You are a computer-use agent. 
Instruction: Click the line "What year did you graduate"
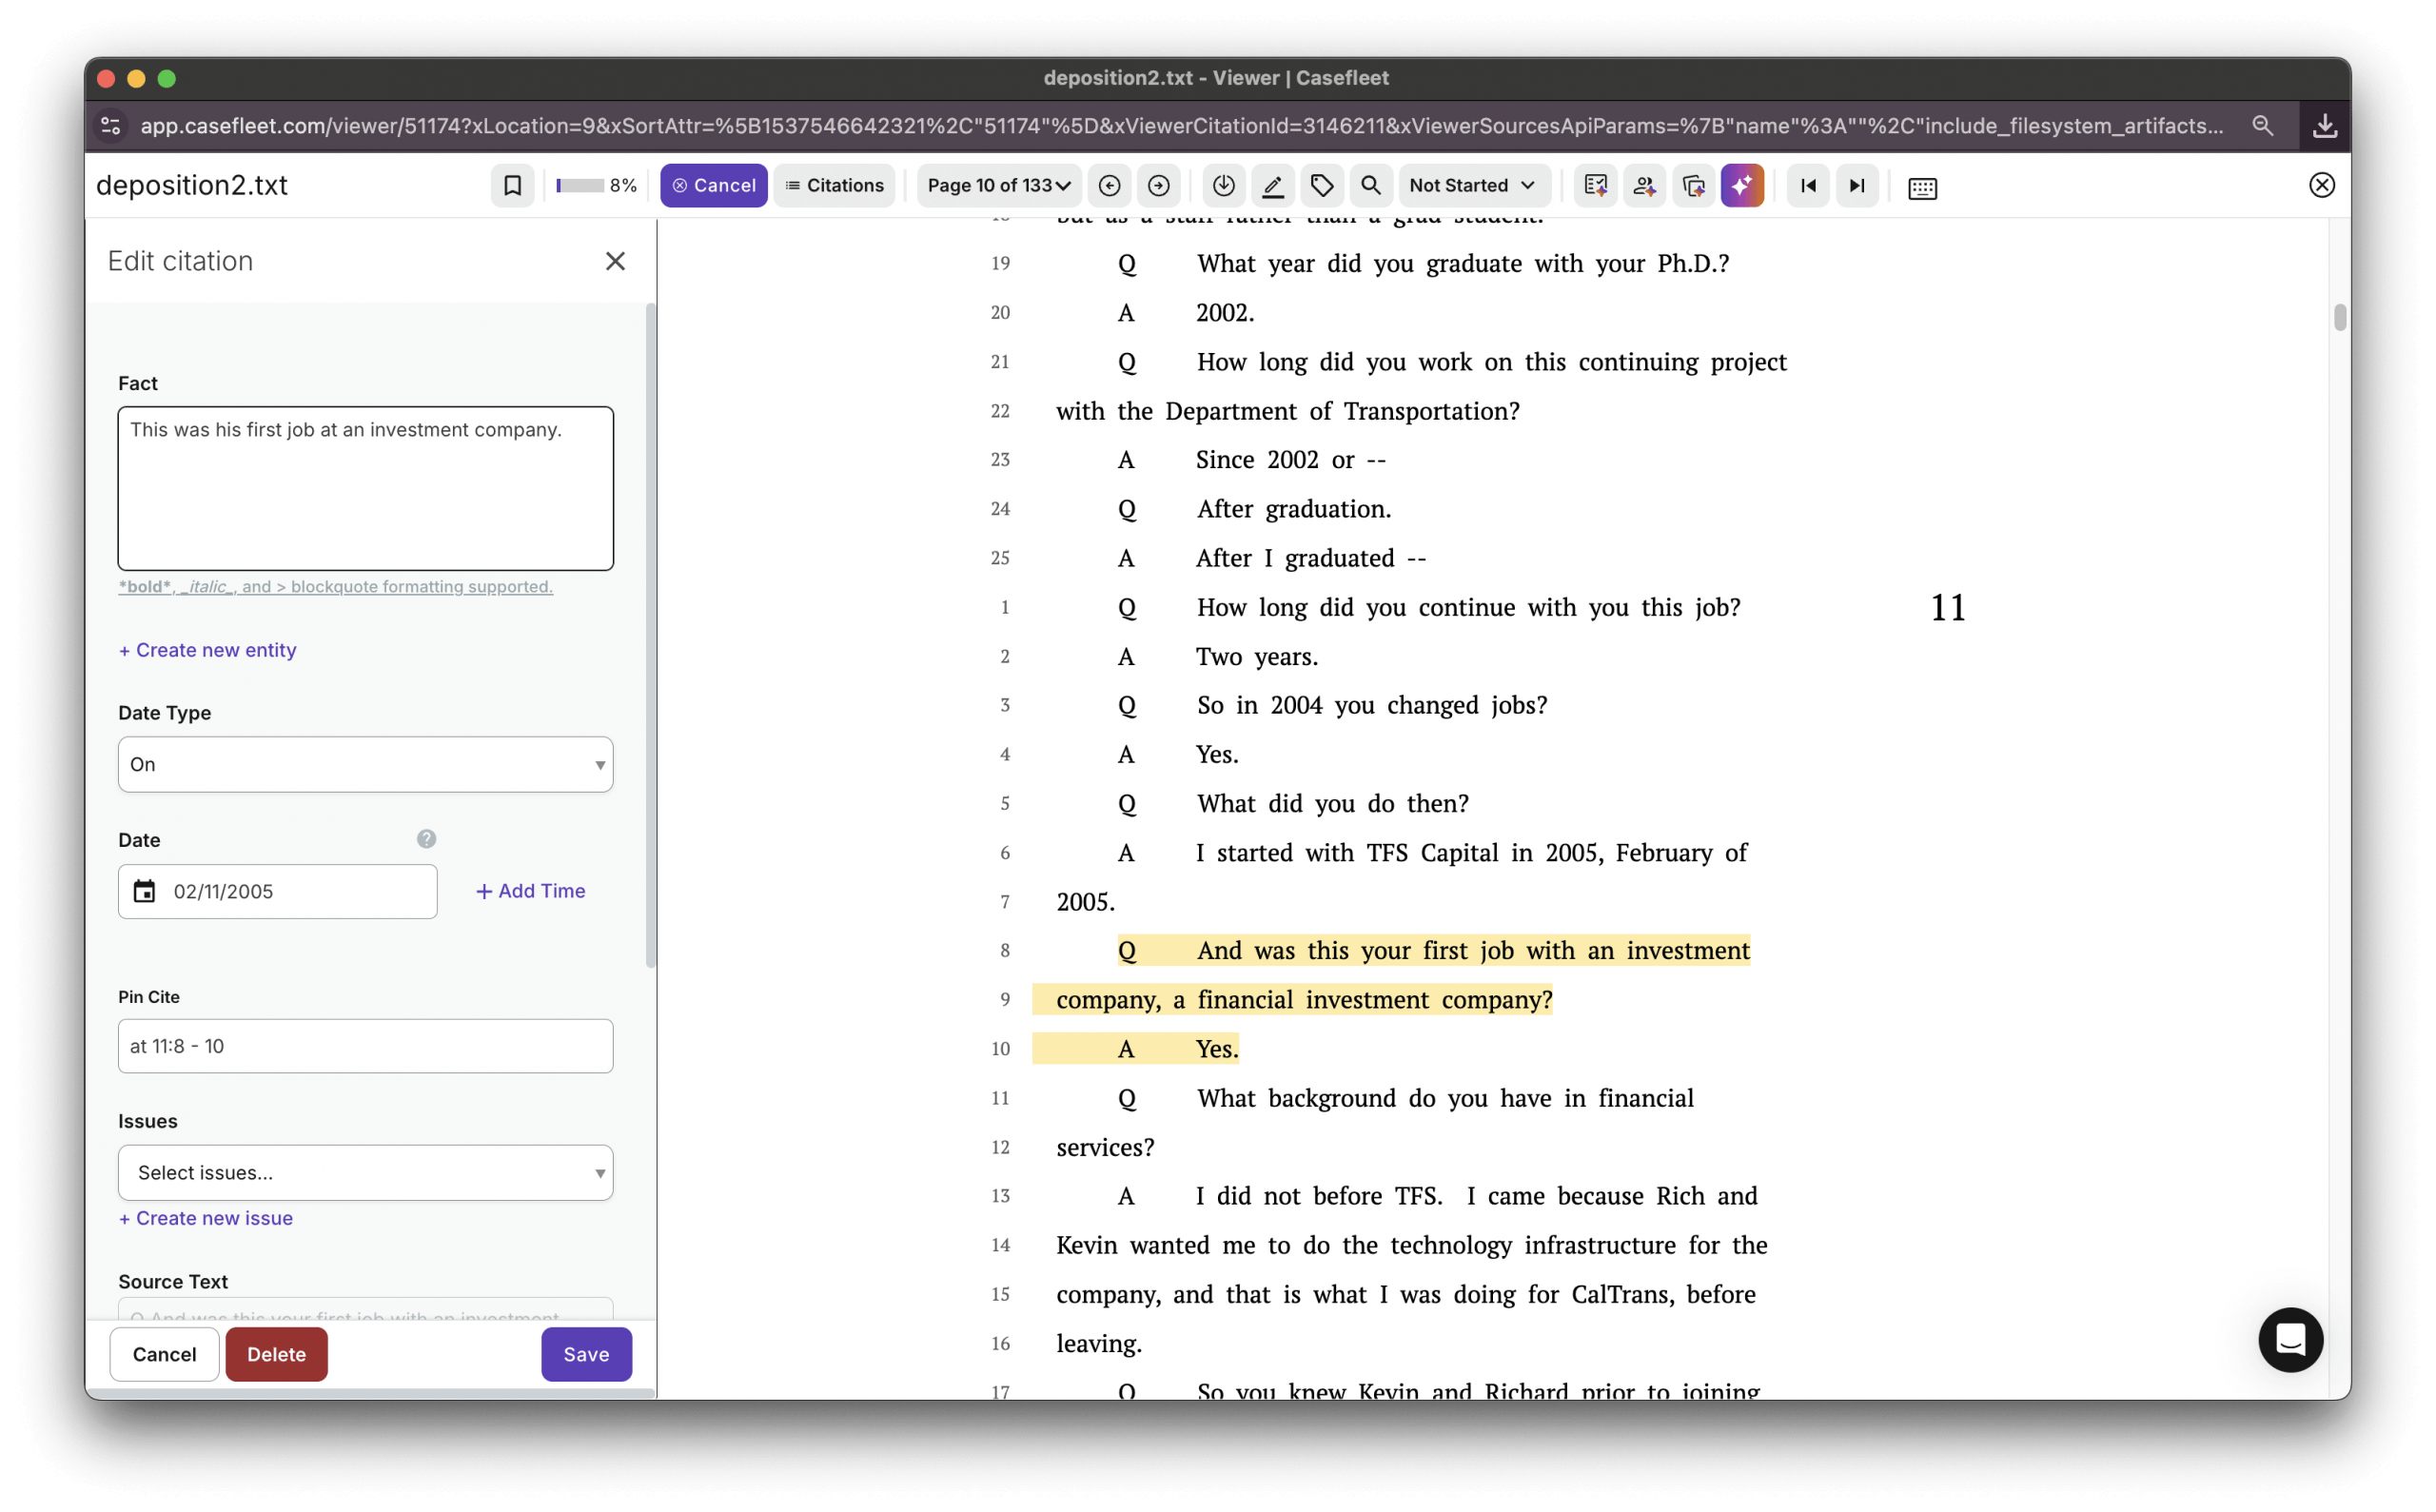click(1463, 263)
